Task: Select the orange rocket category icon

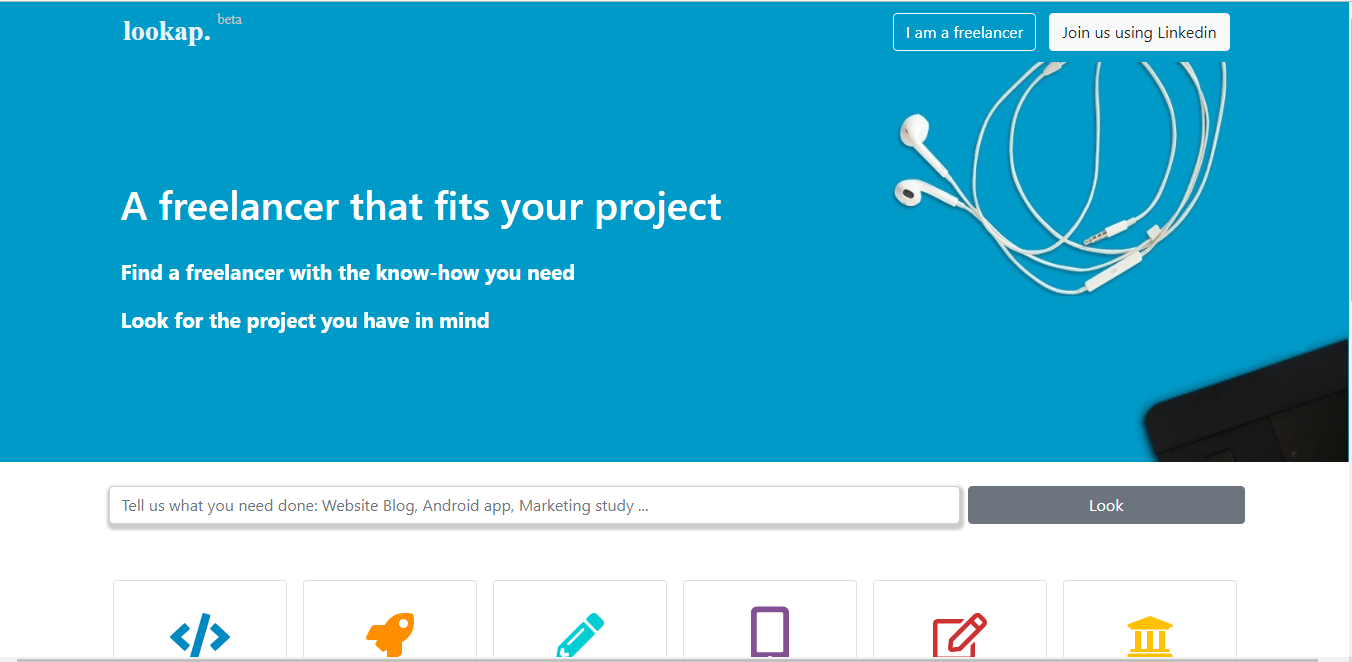Action: click(390, 635)
